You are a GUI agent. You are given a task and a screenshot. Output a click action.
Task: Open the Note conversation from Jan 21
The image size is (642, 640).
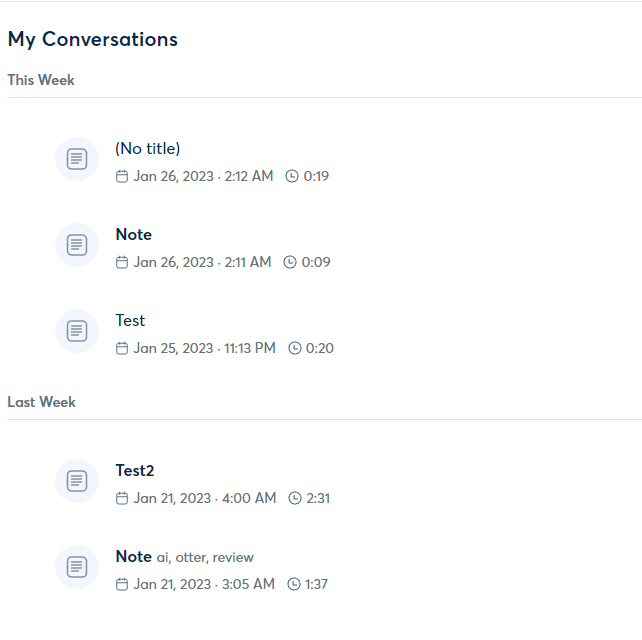pyautogui.click(x=134, y=556)
